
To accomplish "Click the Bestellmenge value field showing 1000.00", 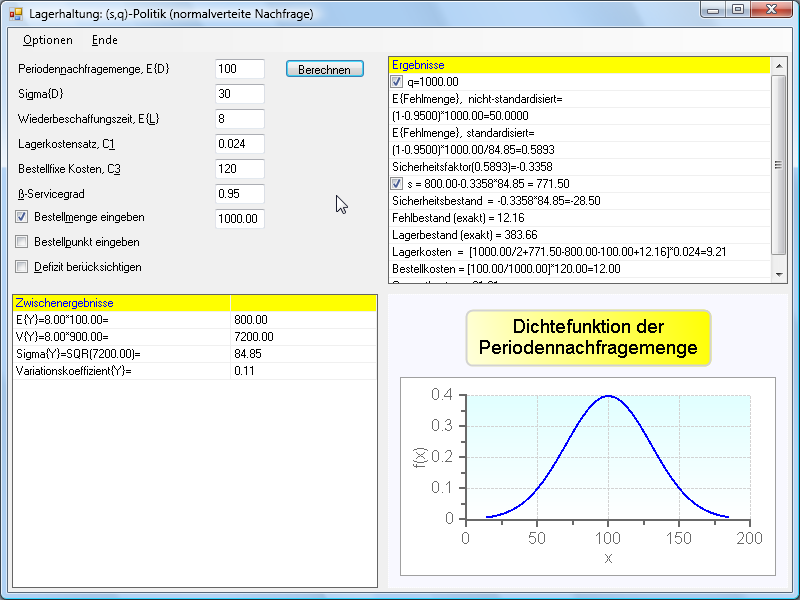I will (x=239, y=219).
